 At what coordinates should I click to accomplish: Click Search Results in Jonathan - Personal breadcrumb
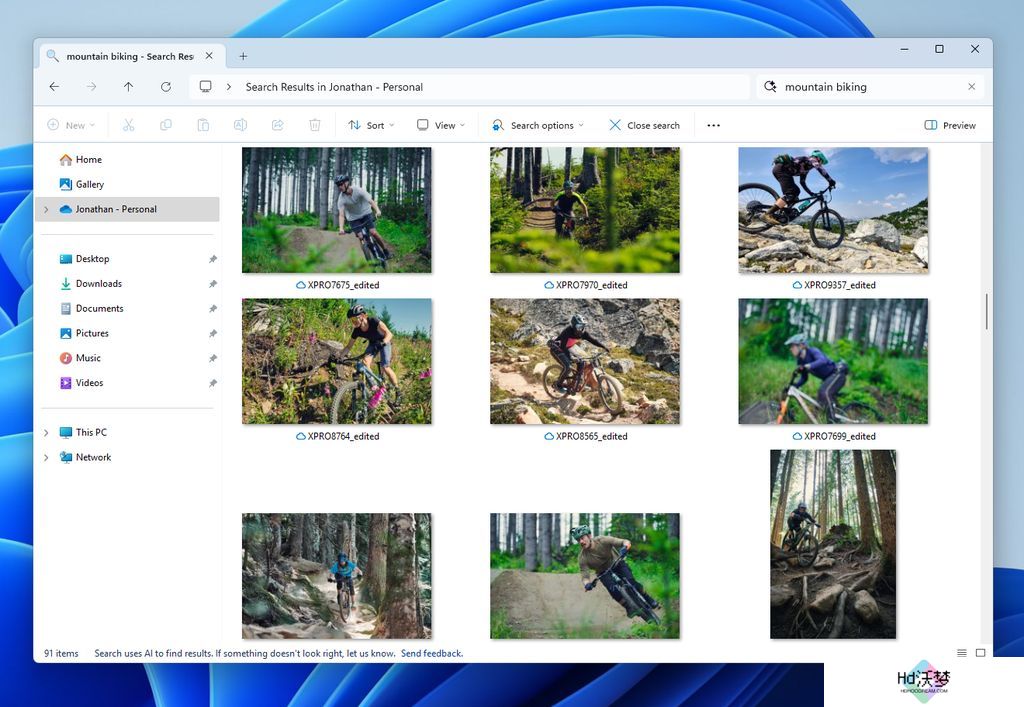click(x=334, y=87)
